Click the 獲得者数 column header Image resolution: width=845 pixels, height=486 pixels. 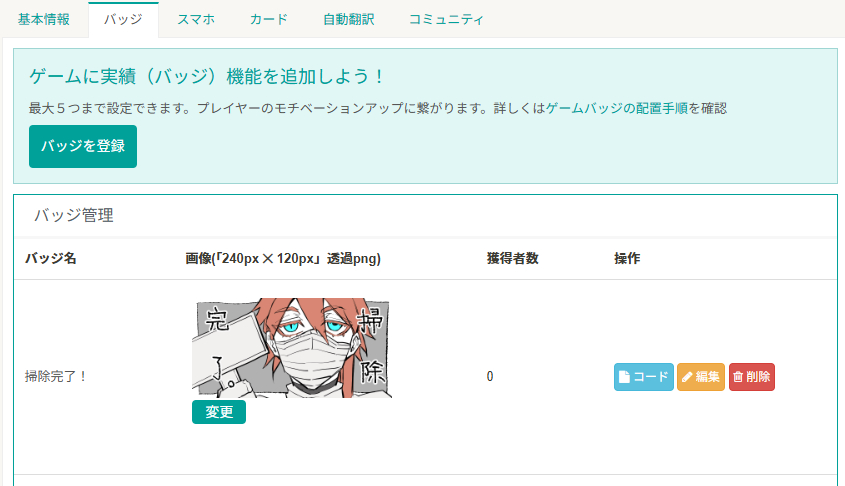pos(512,258)
